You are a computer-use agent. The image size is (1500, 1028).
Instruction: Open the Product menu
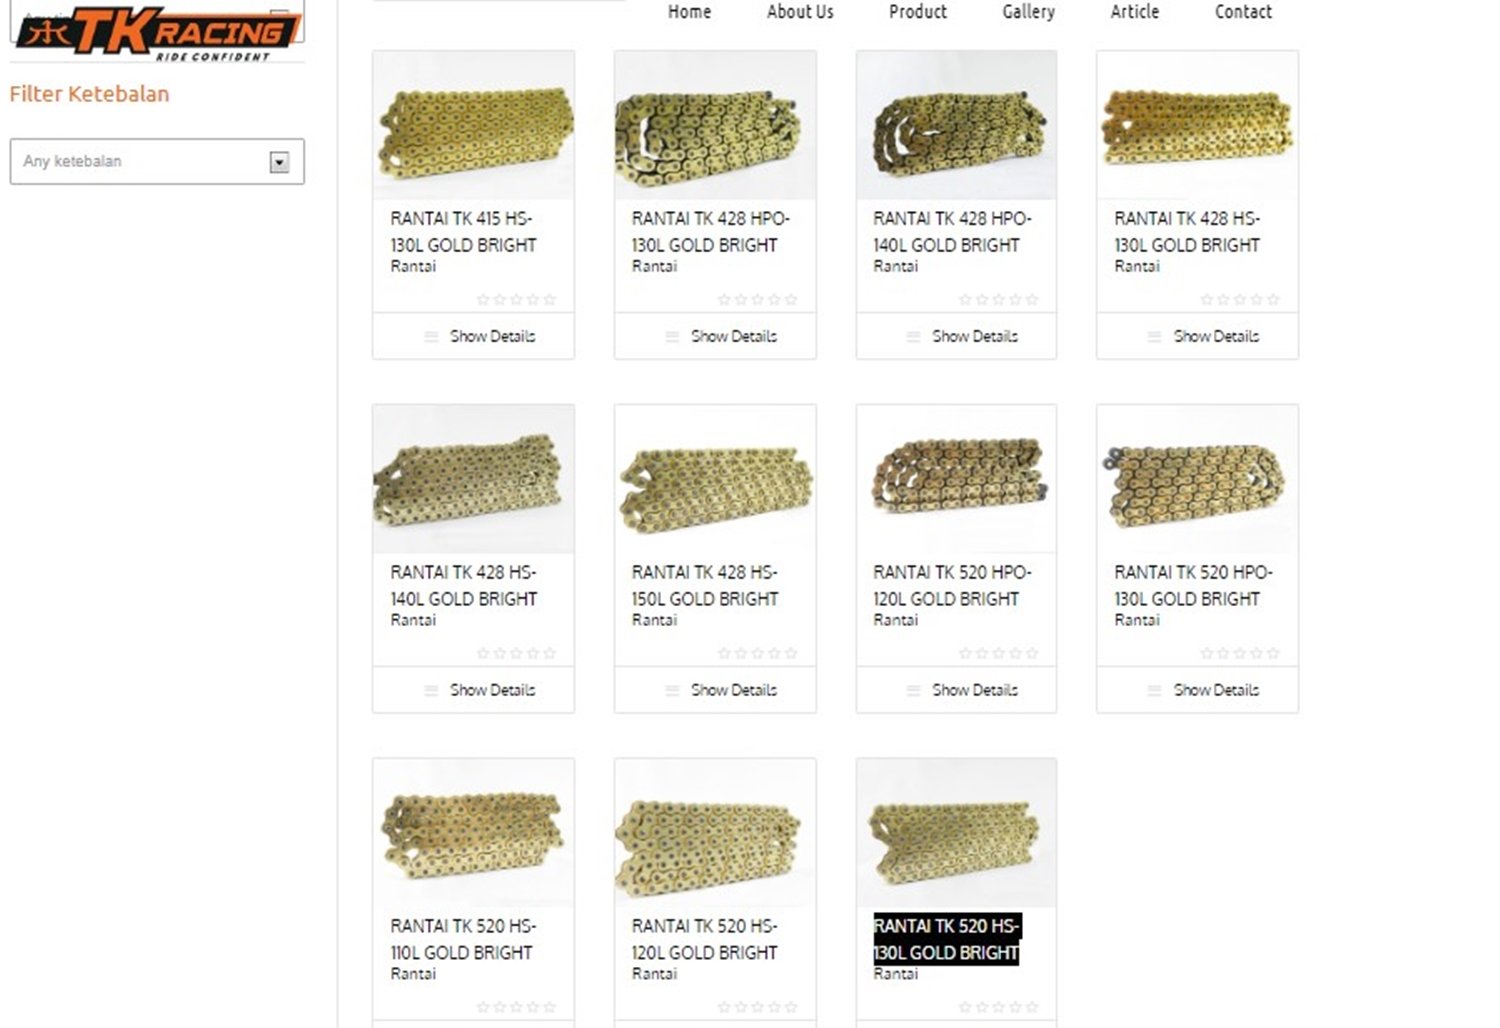(x=917, y=12)
